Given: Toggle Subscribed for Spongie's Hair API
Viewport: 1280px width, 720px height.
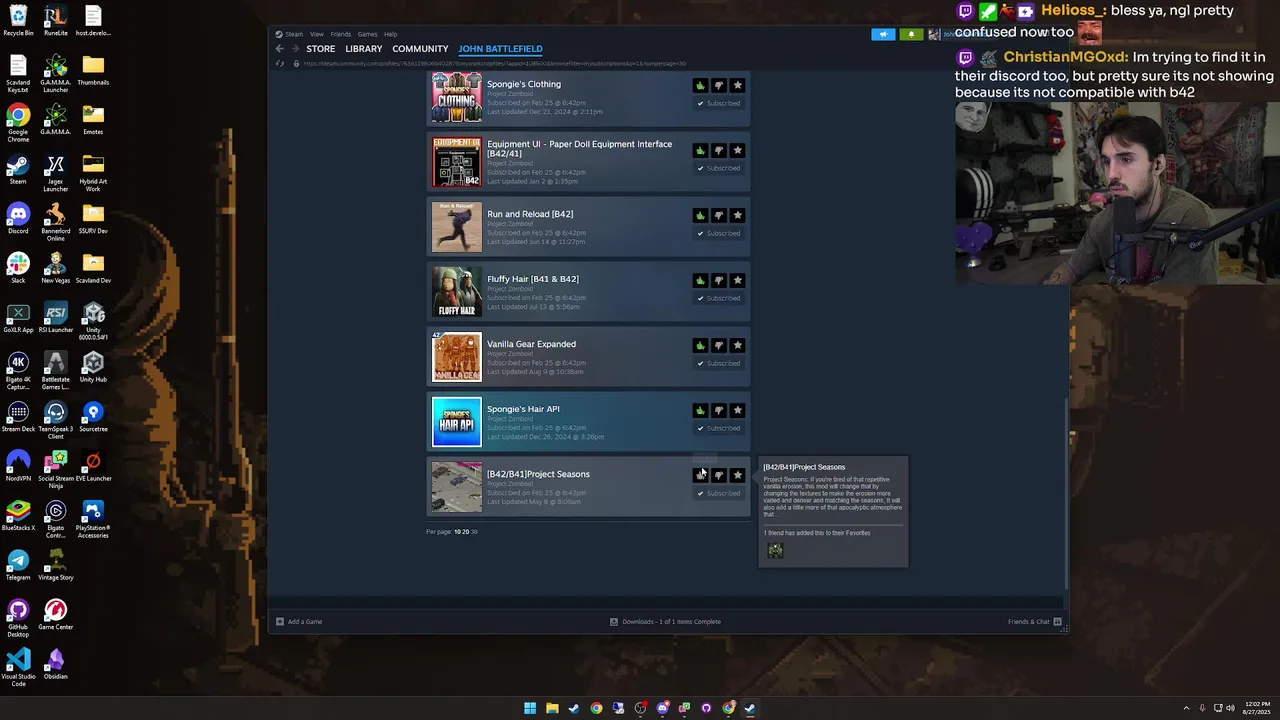Looking at the screenshot, I should 719,428.
